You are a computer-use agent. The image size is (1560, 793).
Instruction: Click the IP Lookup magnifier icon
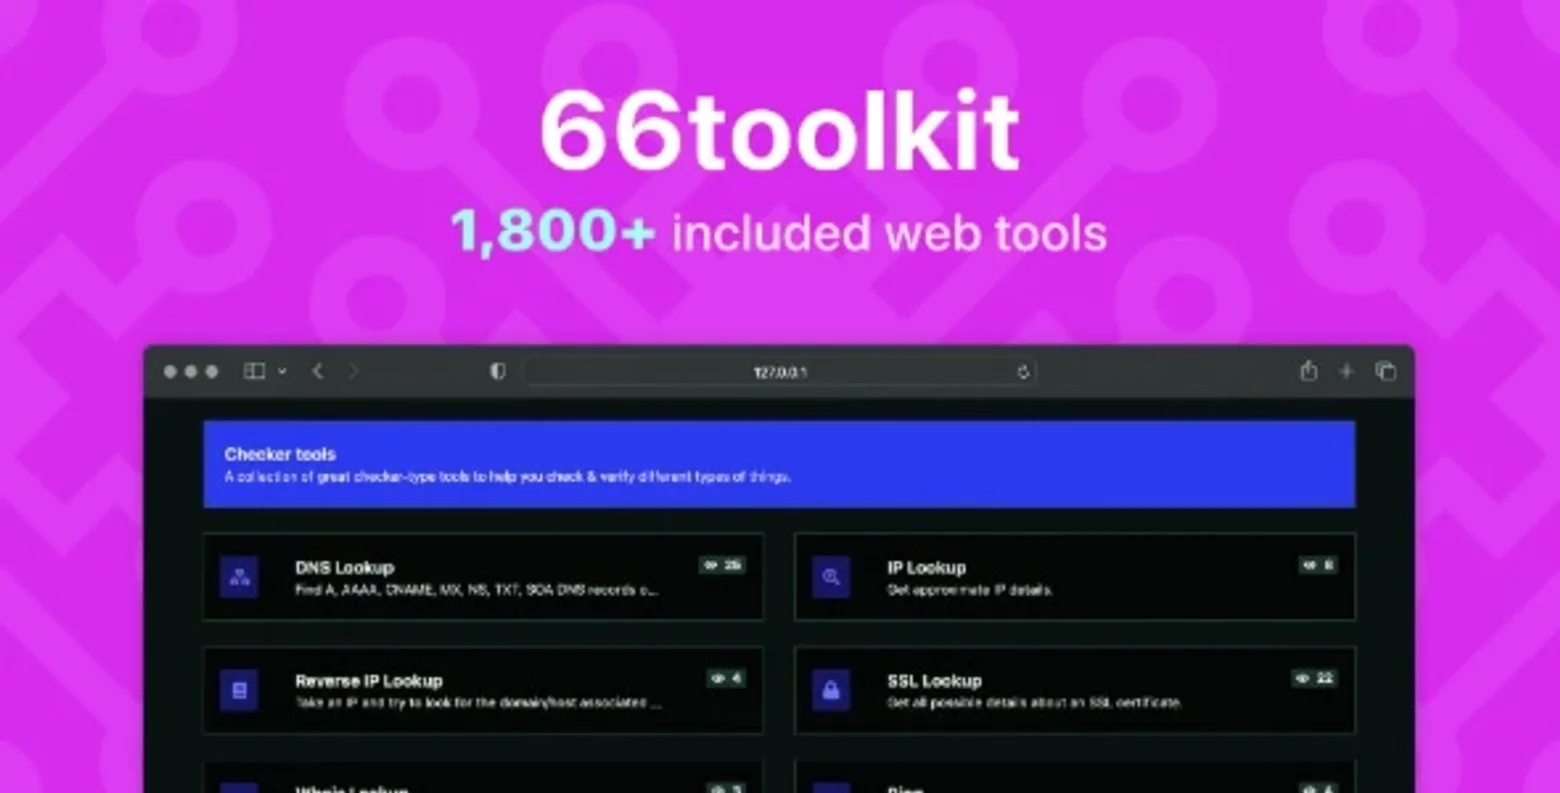tap(831, 577)
